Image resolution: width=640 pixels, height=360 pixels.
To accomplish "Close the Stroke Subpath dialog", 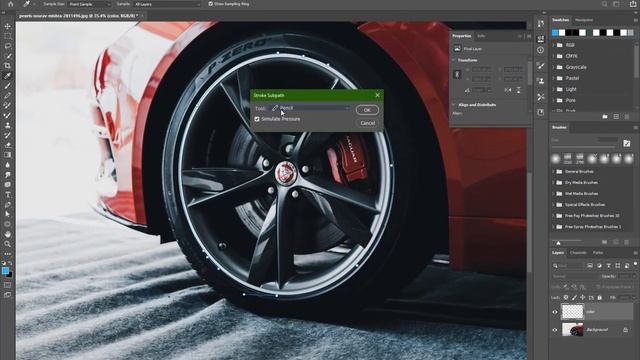I will tap(377, 95).
